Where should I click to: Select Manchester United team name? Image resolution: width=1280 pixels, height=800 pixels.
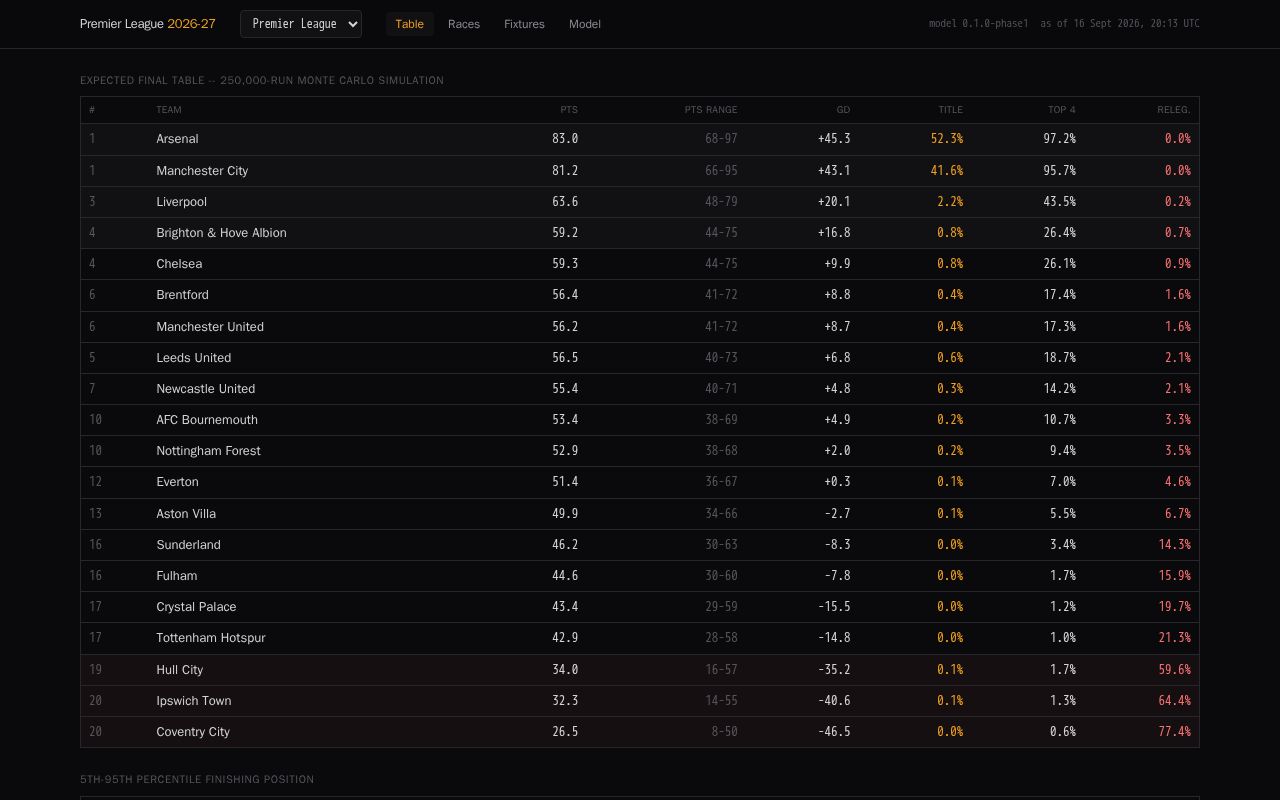point(210,327)
